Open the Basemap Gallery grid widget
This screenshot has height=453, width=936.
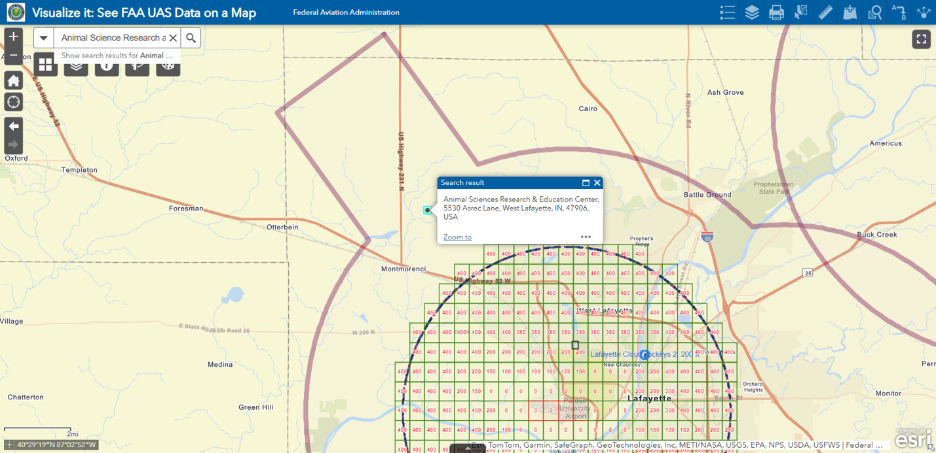(45, 64)
